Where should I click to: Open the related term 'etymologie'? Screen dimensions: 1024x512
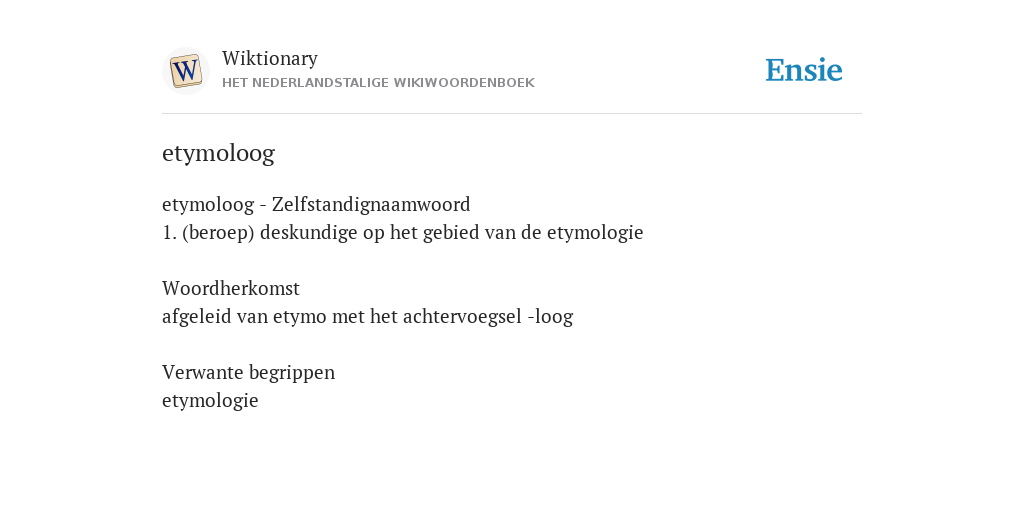[210, 400]
